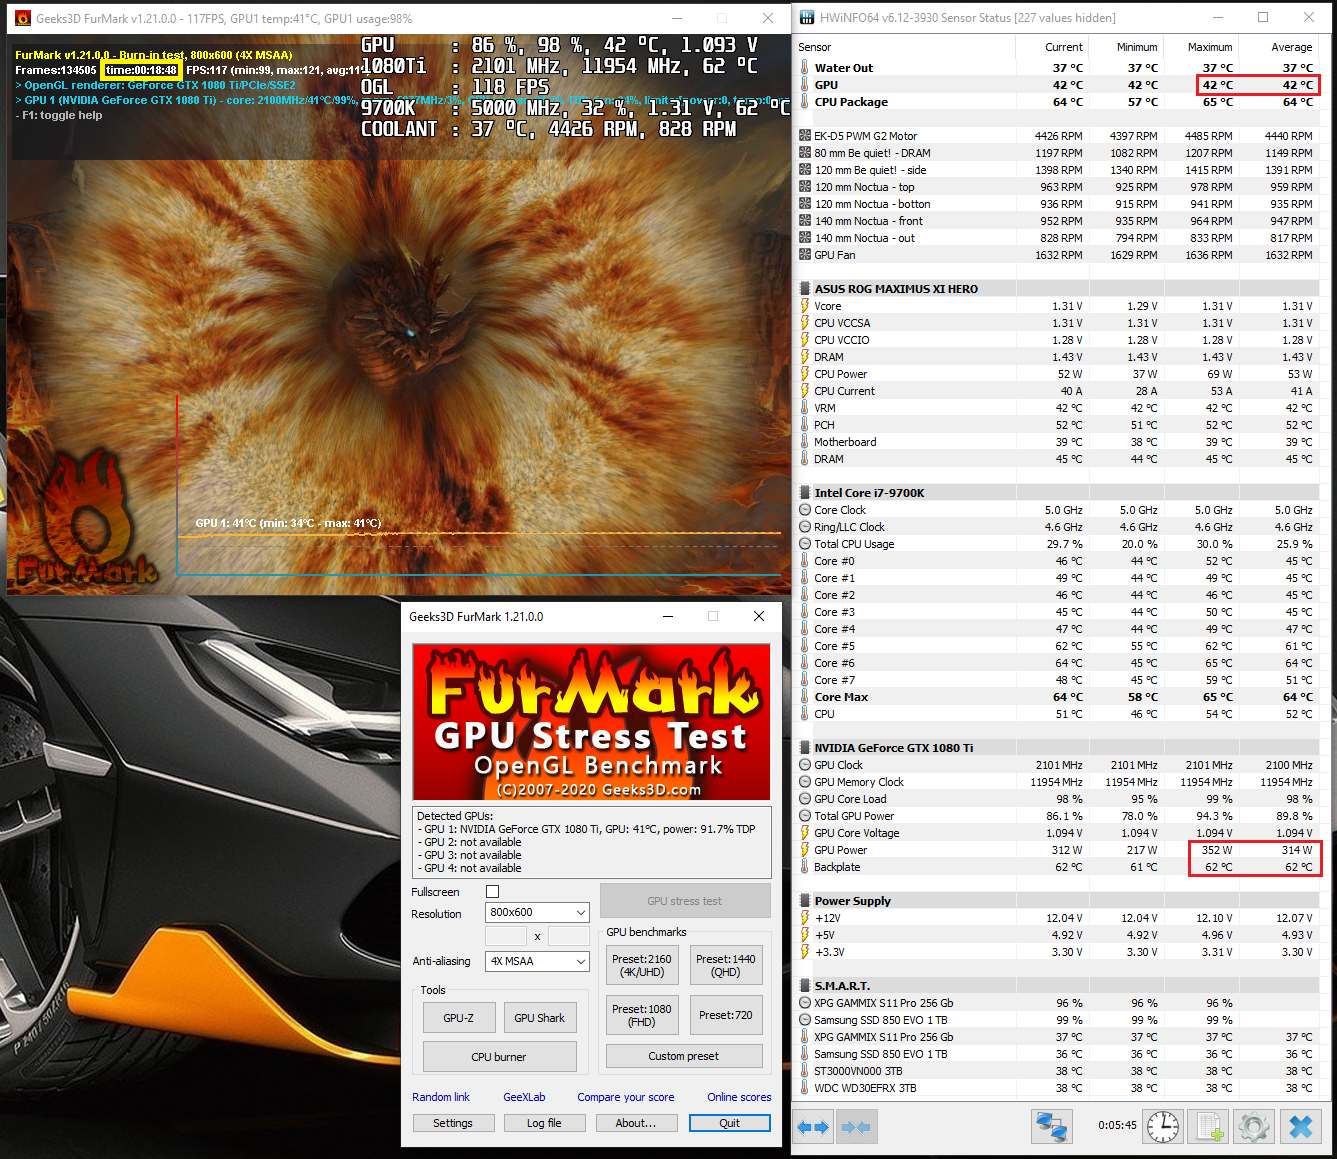Open the Resolution dropdown showing 800x600
Screen dimensions: 1337x1159
537,912
